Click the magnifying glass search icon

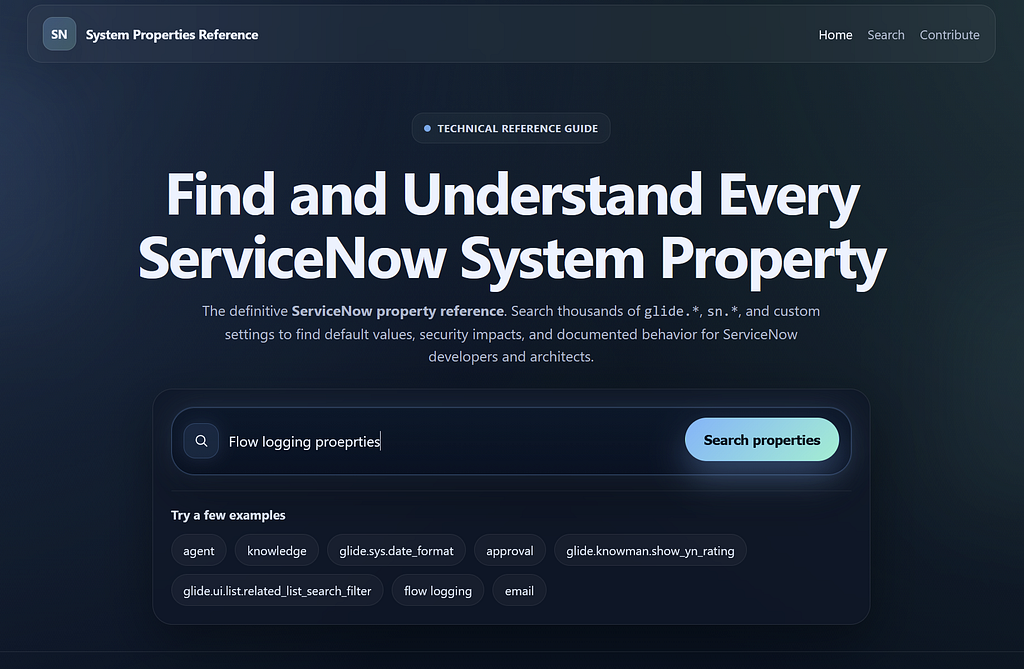(201, 441)
